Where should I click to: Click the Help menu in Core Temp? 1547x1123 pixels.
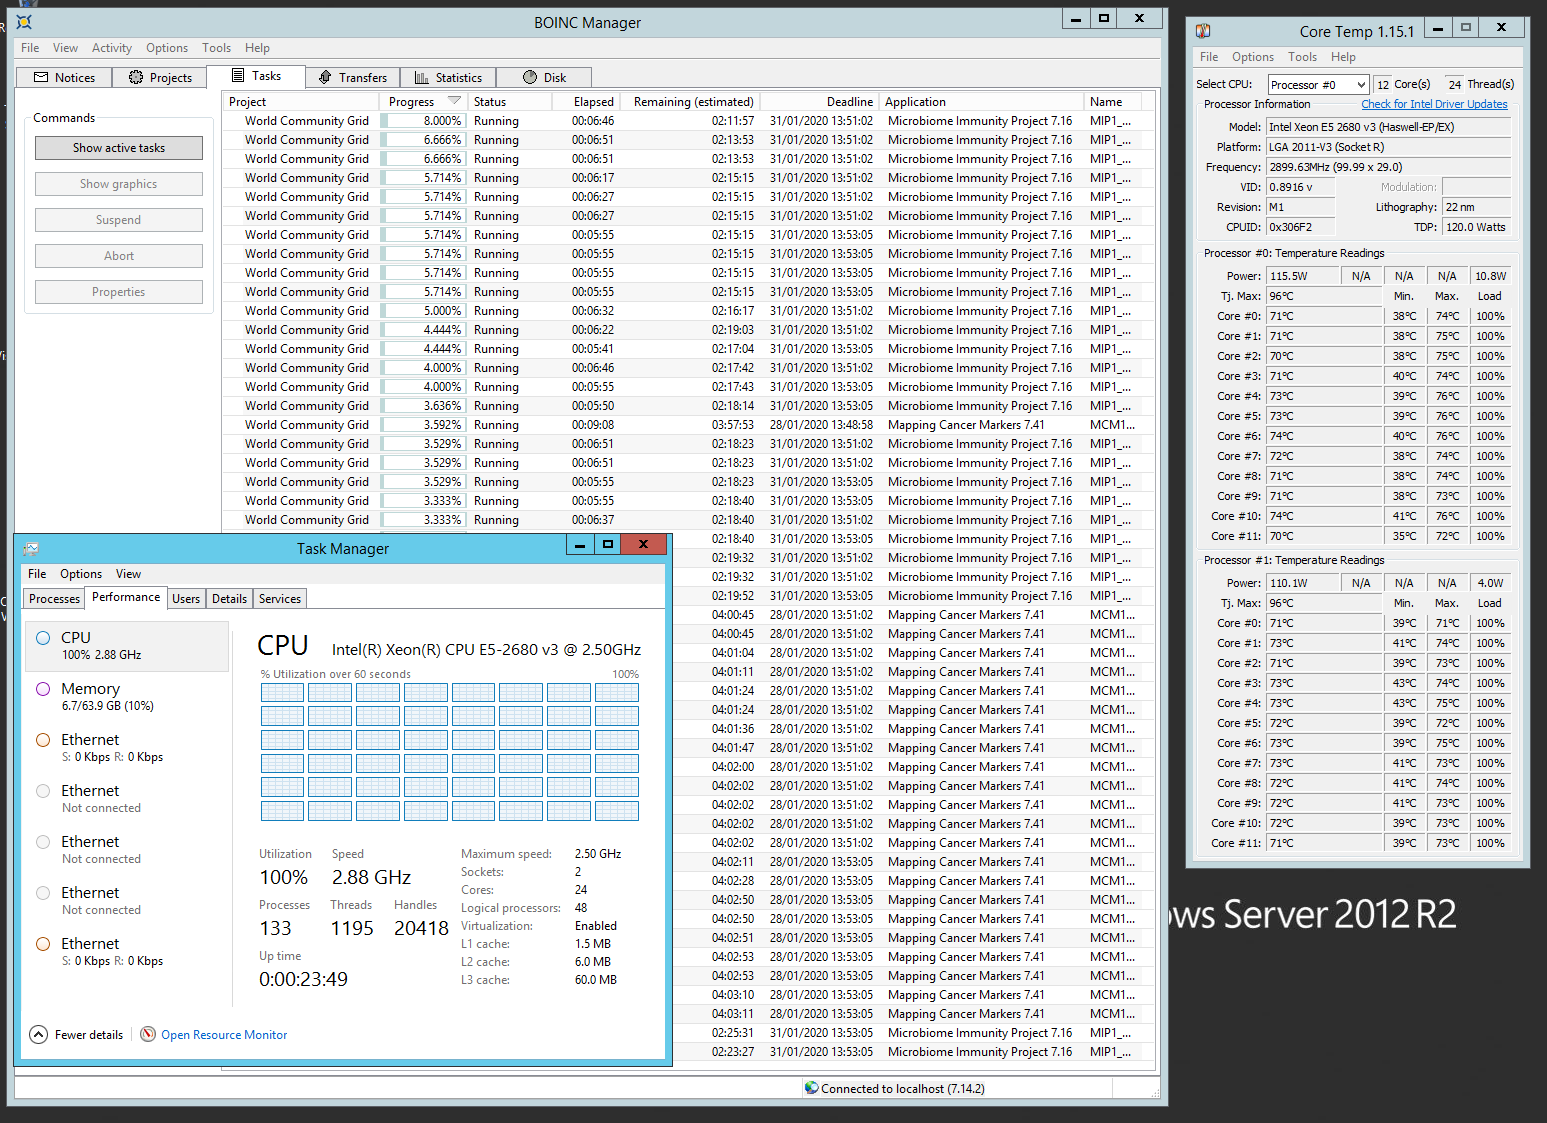pos(1343,57)
